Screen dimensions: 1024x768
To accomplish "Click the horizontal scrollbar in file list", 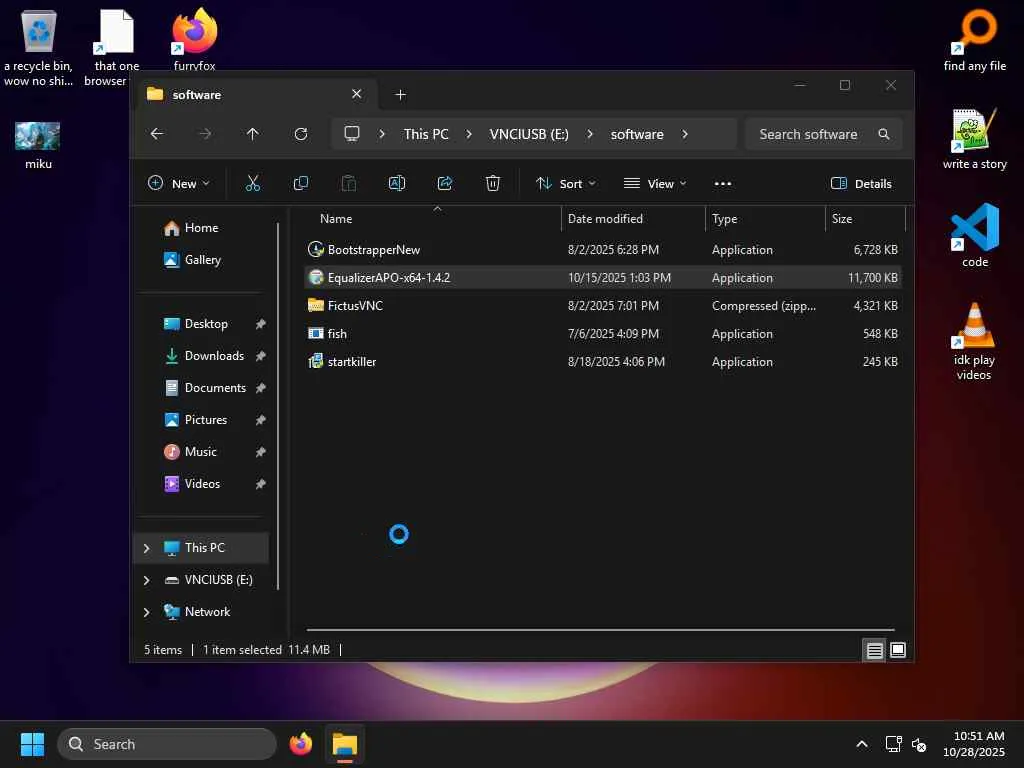I will [x=600, y=630].
